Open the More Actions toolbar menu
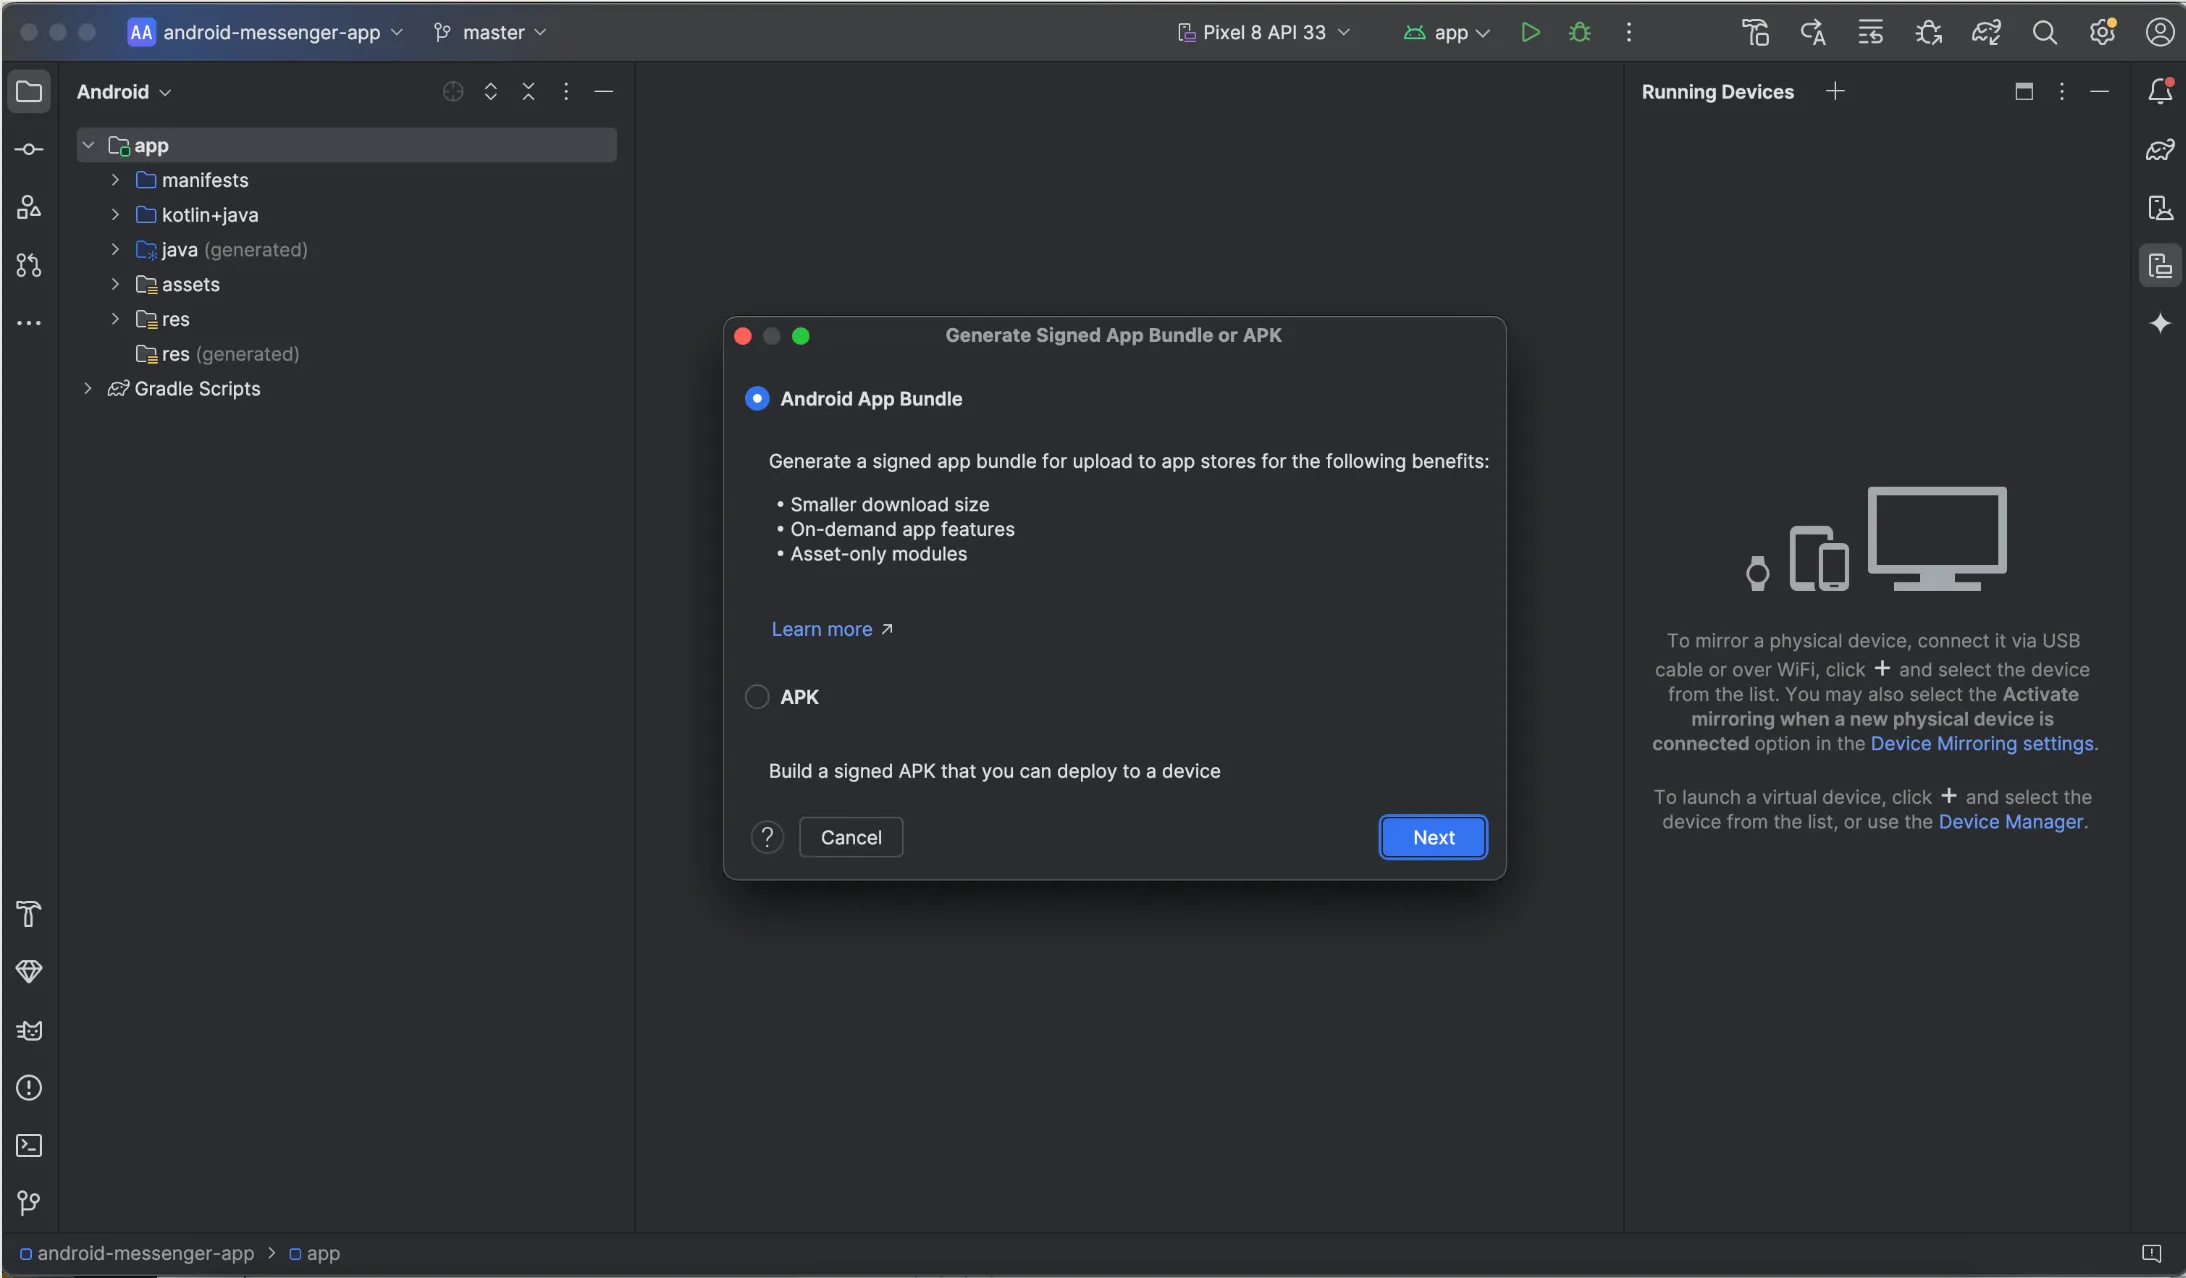Image resolution: width=2186 pixels, height=1278 pixels. [x=1629, y=32]
